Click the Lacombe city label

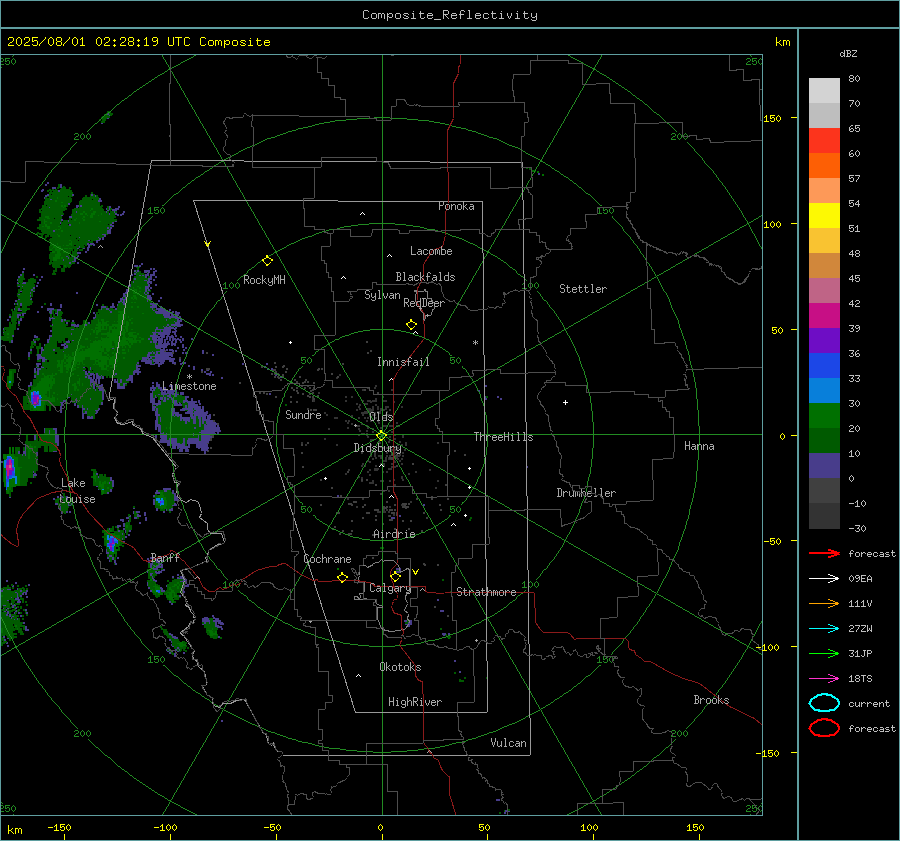pos(431,251)
